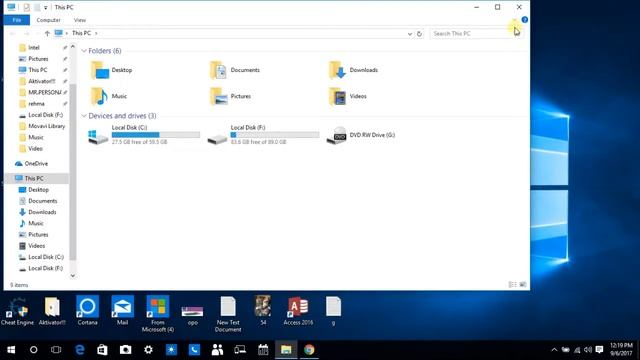Collapse the Folders (6) group

point(84,51)
